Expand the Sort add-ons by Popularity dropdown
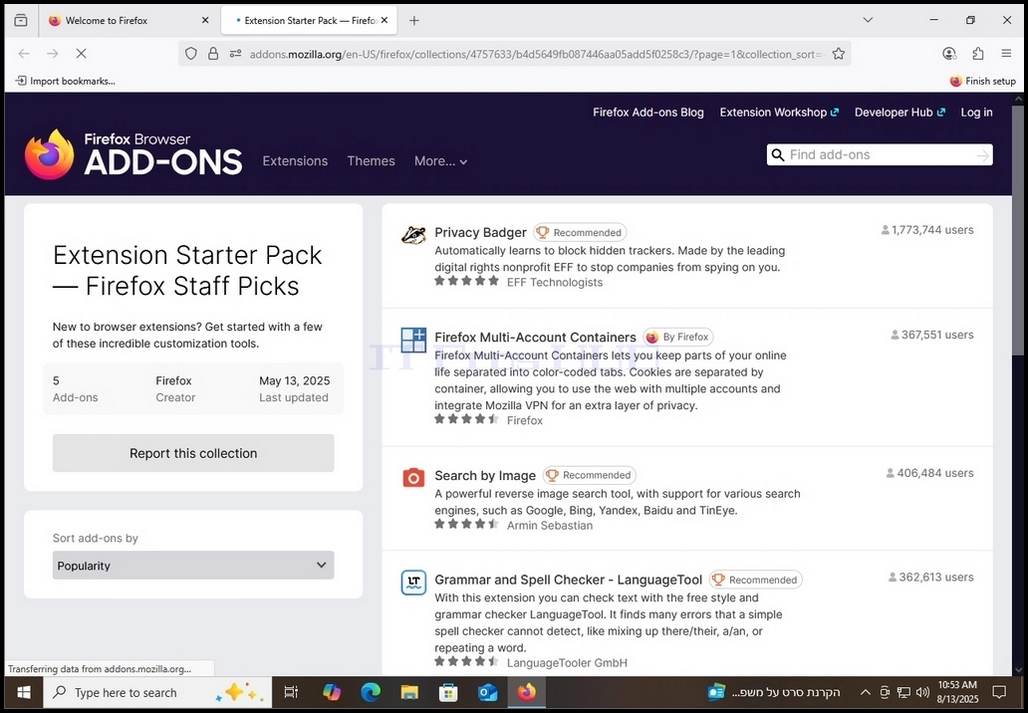 click(x=193, y=565)
